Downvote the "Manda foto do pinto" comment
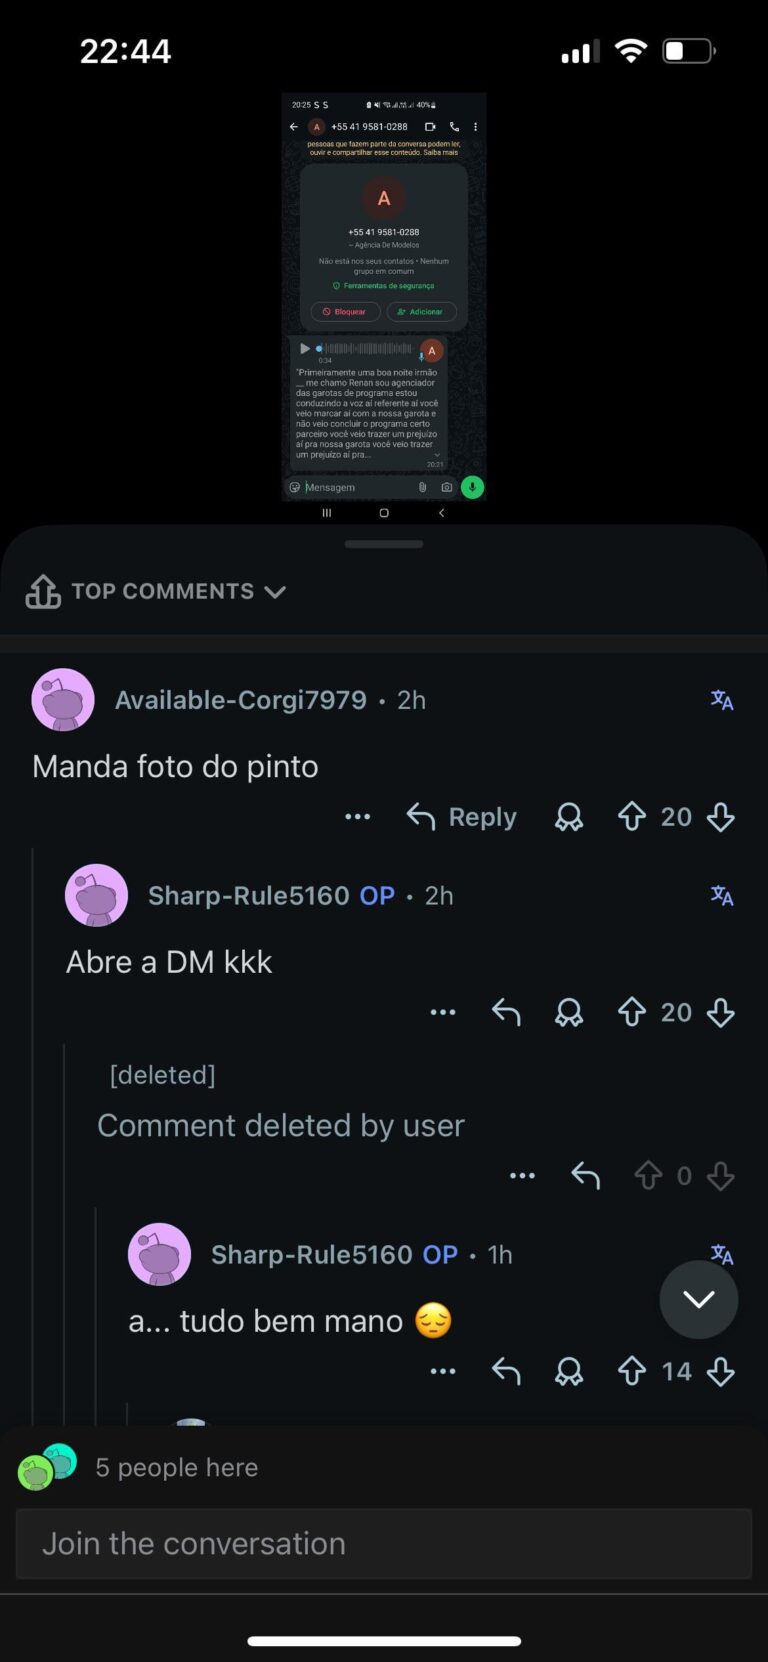This screenshot has width=768, height=1662. (x=720, y=817)
